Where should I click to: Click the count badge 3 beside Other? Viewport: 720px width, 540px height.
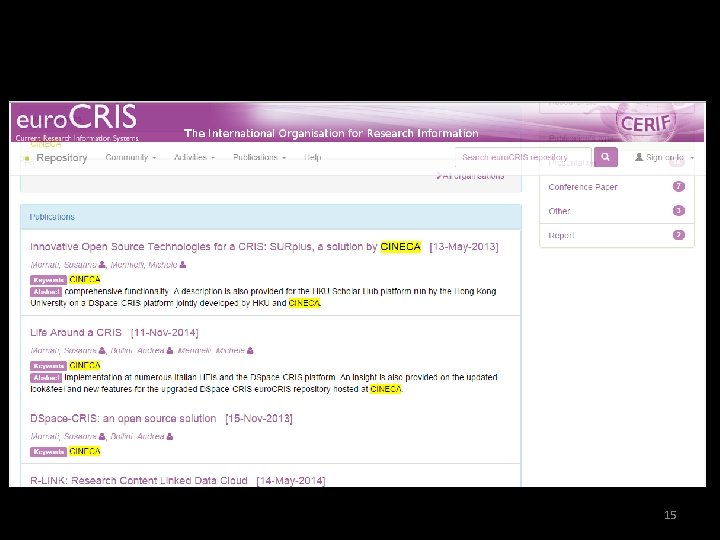coord(679,210)
